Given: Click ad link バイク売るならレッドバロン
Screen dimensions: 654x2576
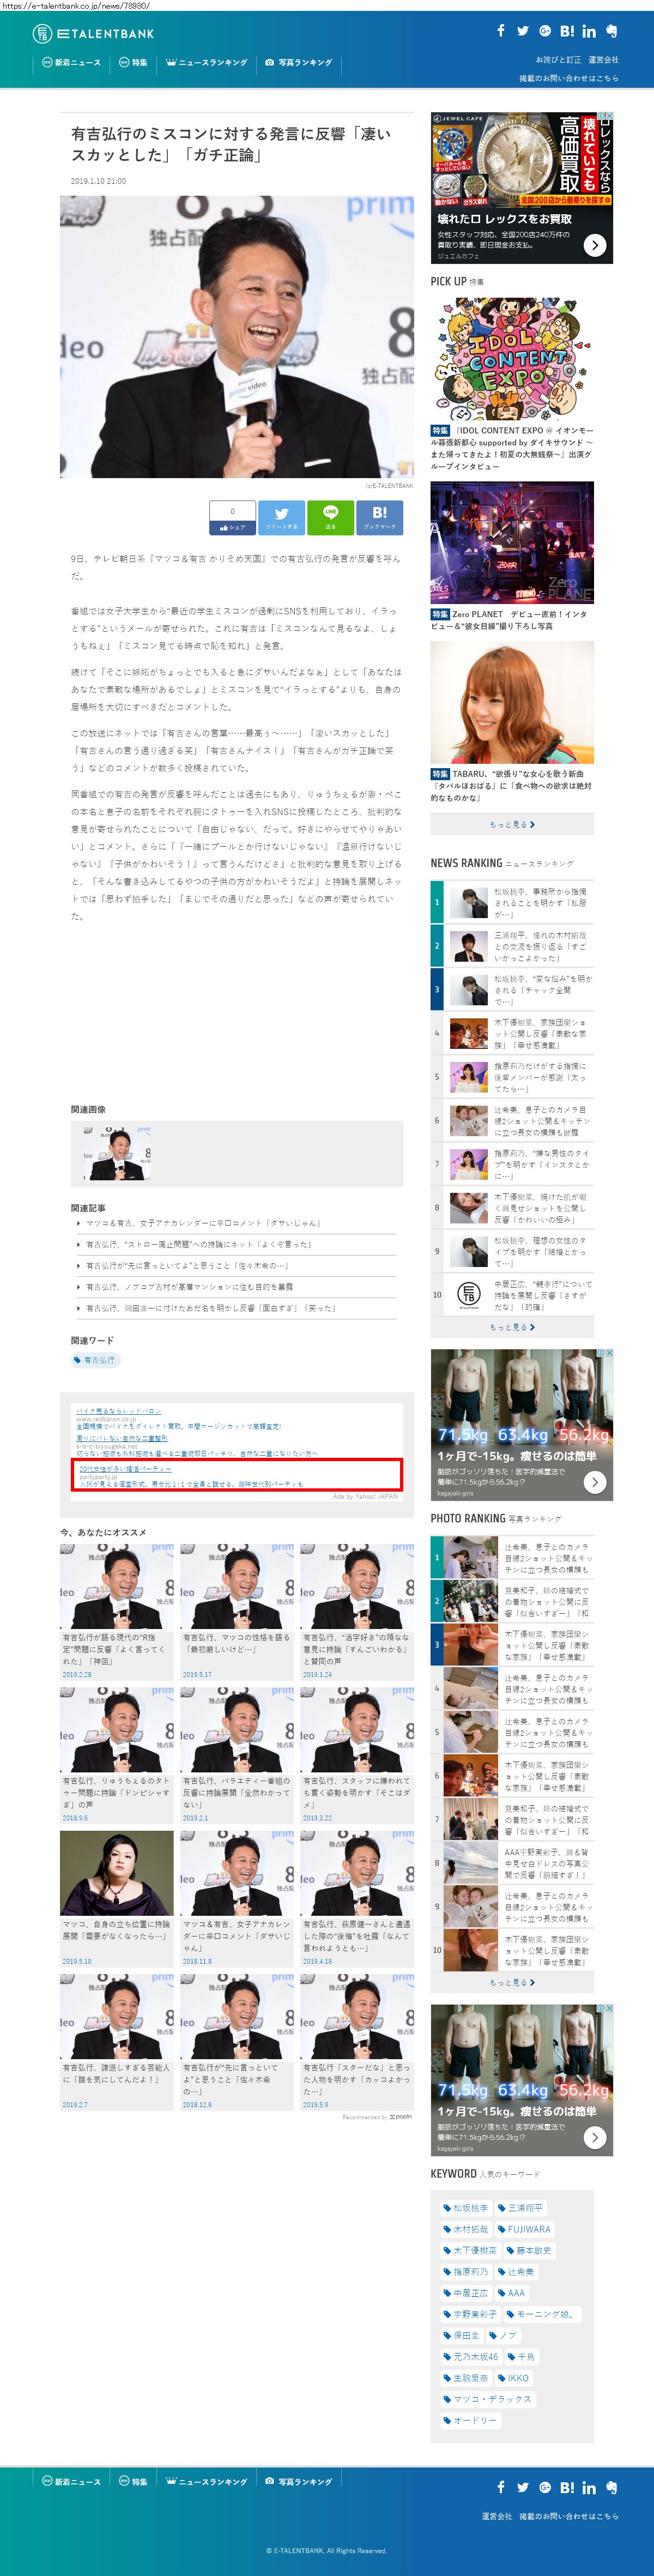Looking at the screenshot, I should [x=118, y=1411].
